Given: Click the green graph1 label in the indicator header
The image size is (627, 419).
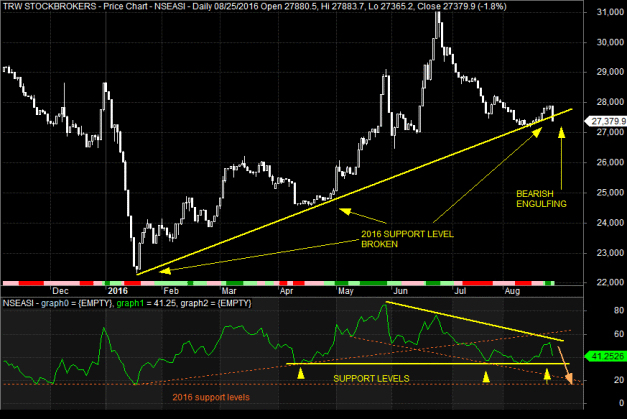Looking at the screenshot, I should [x=130, y=303].
